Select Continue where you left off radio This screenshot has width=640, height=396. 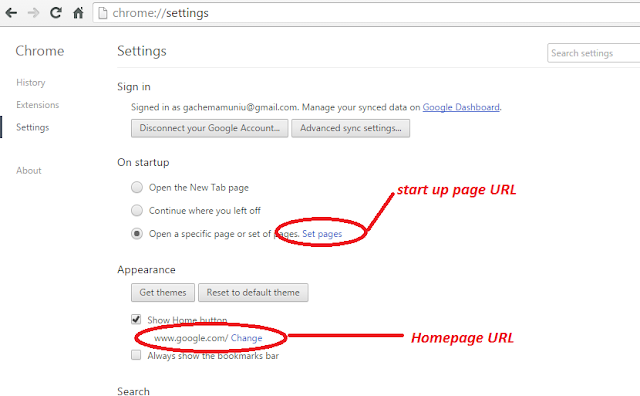click(x=137, y=211)
